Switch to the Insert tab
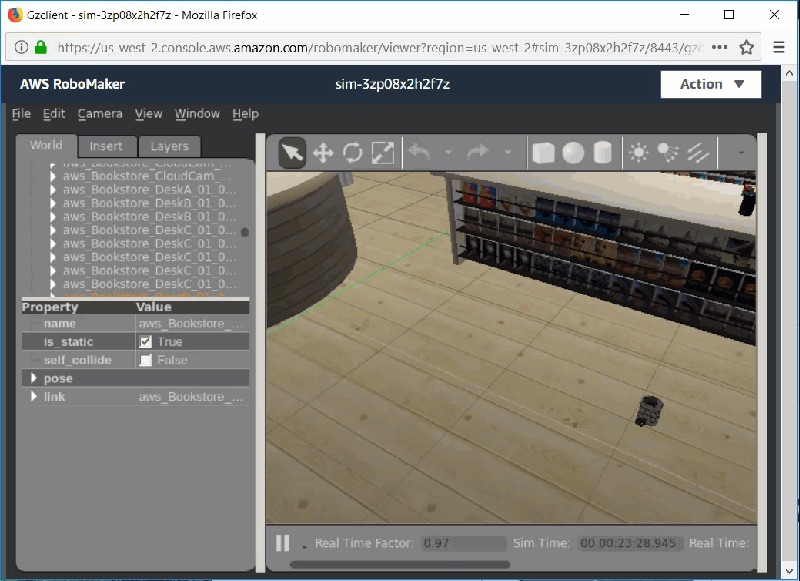This screenshot has width=800, height=581. tap(106, 146)
